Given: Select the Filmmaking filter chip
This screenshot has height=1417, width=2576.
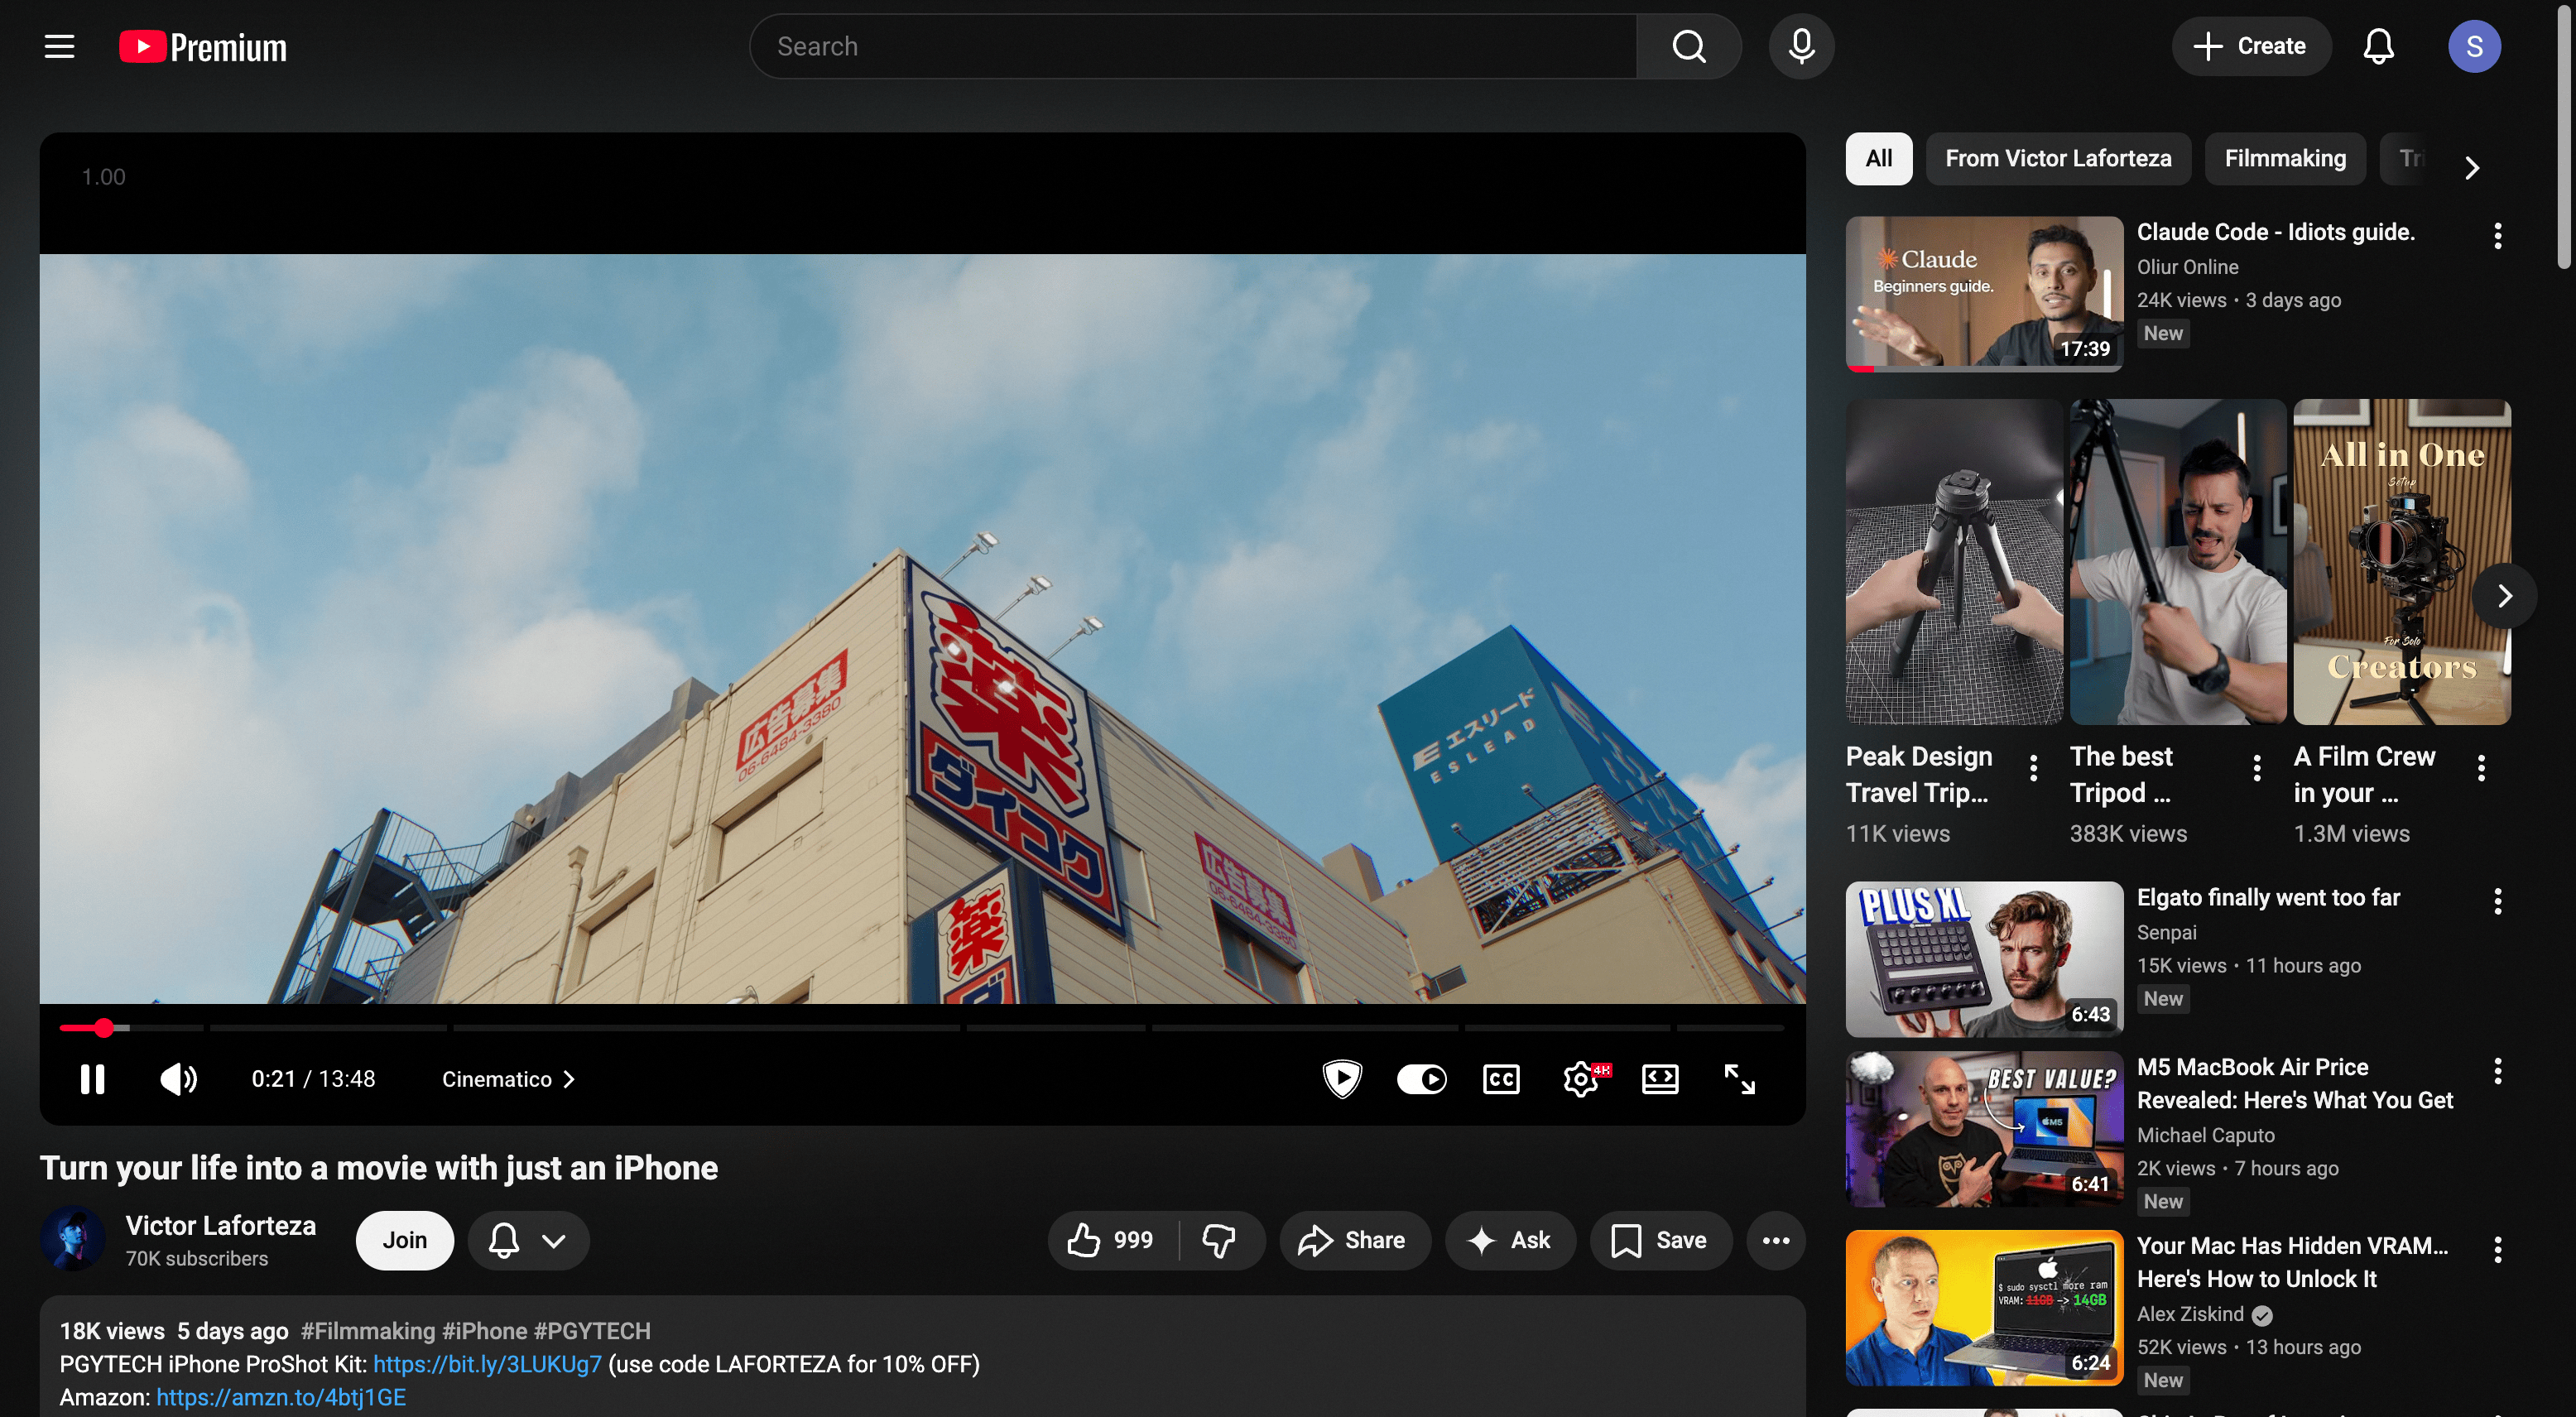Looking at the screenshot, I should pyautogui.click(x=2284, y=159).
